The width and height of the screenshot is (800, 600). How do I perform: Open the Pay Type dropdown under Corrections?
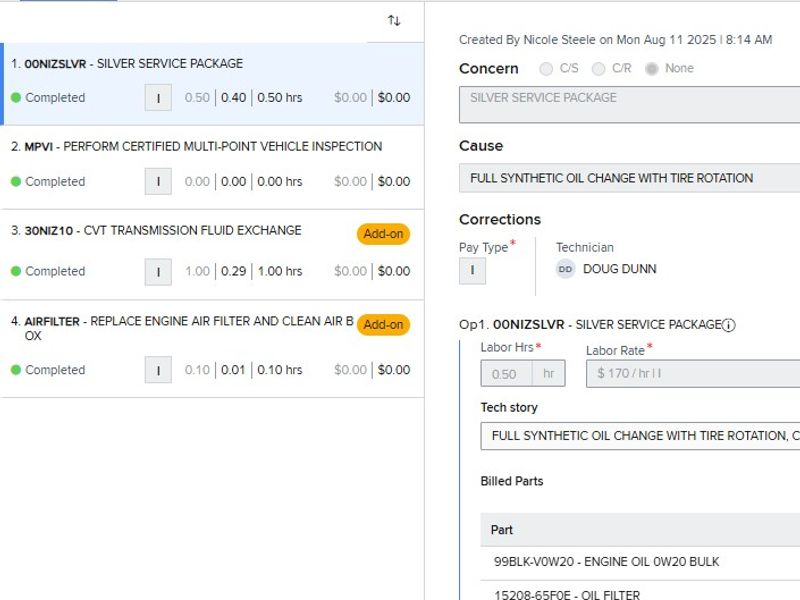click(x=472, y=271)
